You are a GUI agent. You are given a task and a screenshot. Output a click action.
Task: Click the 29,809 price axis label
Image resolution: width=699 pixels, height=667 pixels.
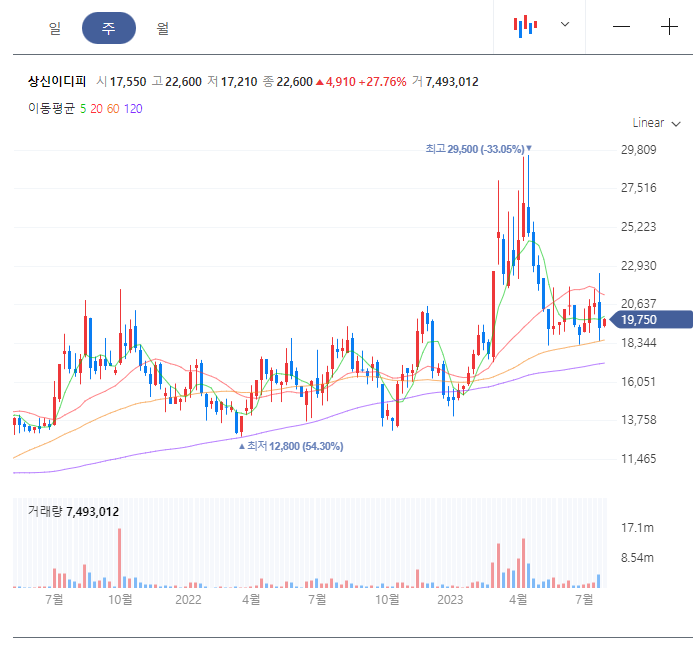click(x=639, y=150)
